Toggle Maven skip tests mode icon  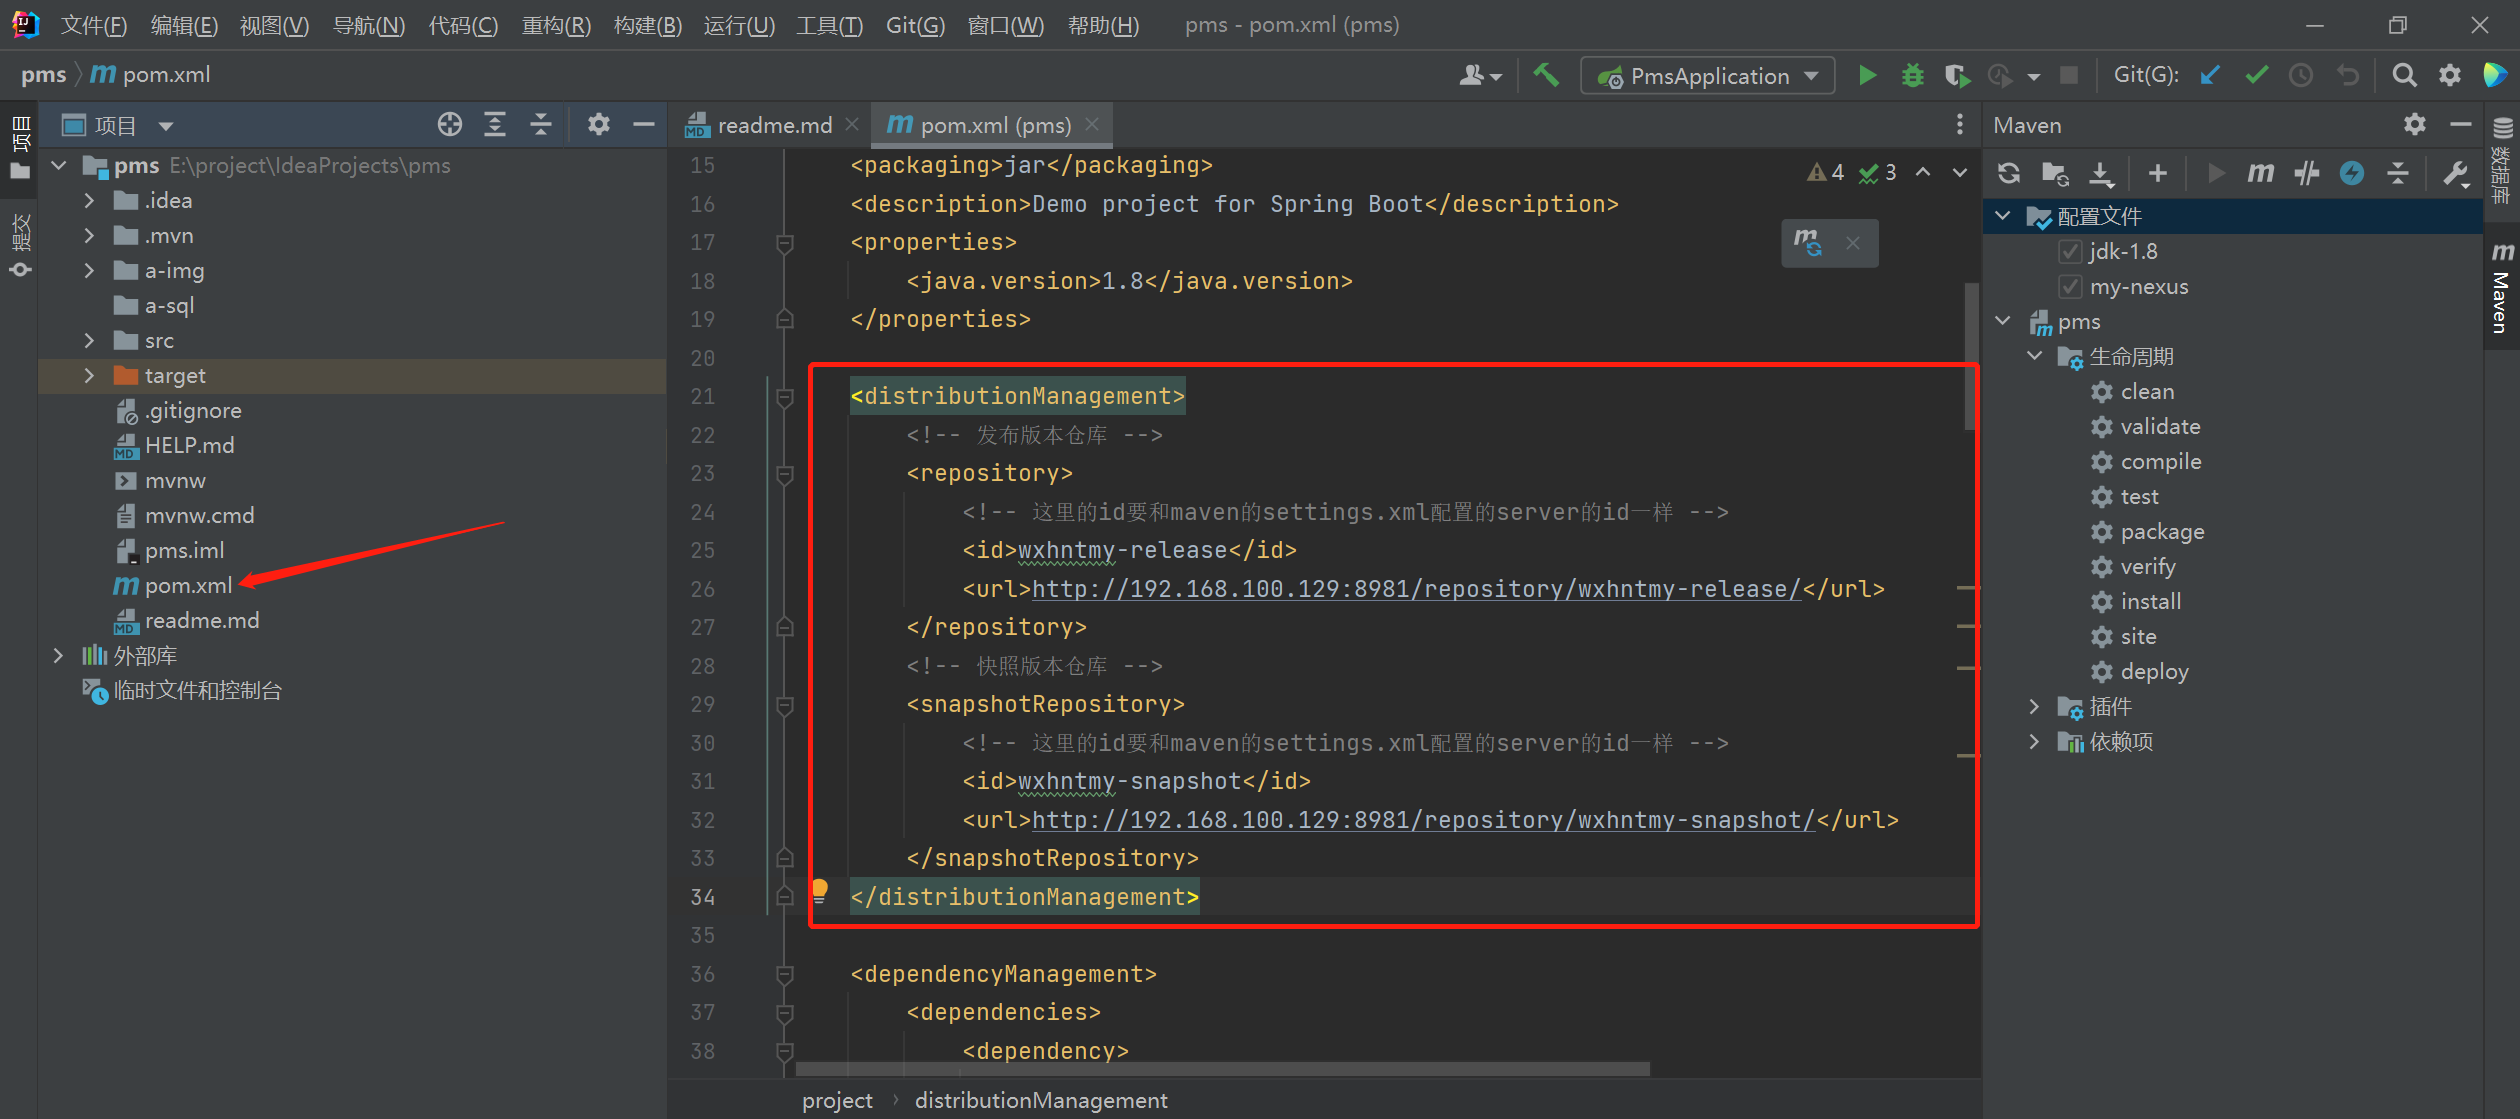click(x=2306, y=174)
